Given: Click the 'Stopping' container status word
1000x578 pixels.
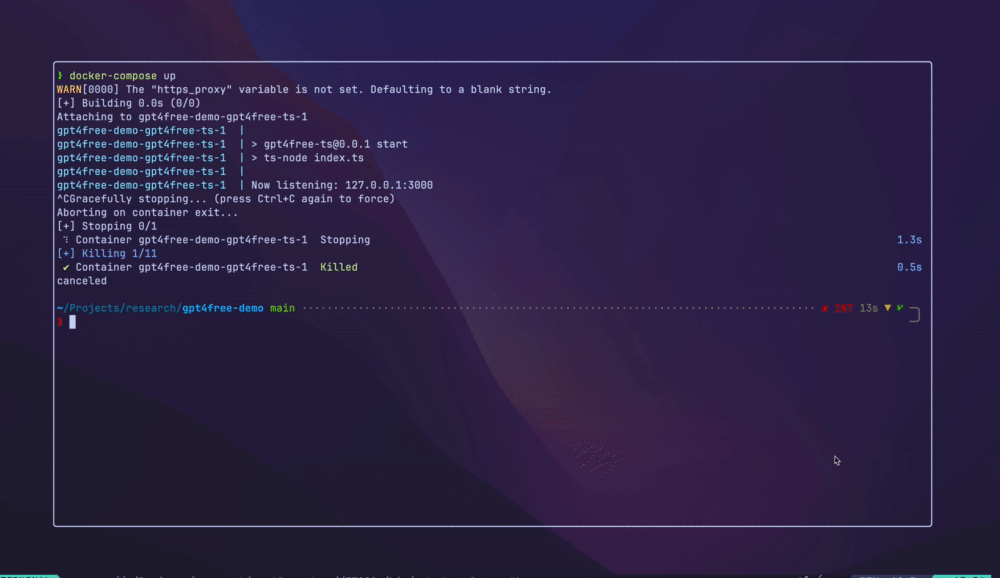Looking at the screenshot, I should pos(345,240).
